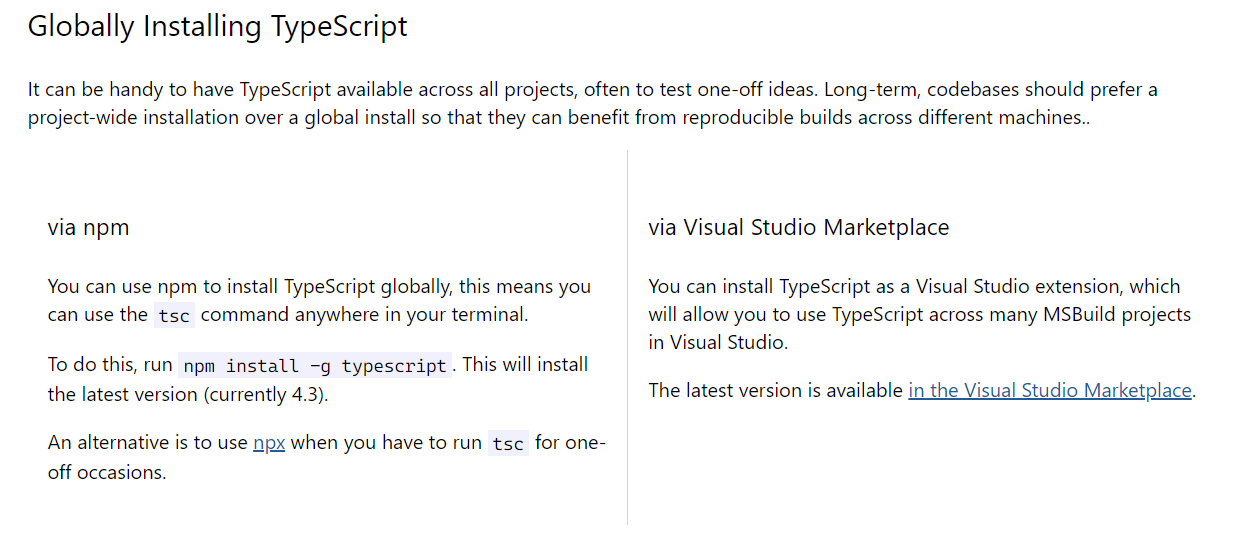Click the "via Visual Studio Marketplace" heading
The image size is (1250, 545).
pos(799,227)
